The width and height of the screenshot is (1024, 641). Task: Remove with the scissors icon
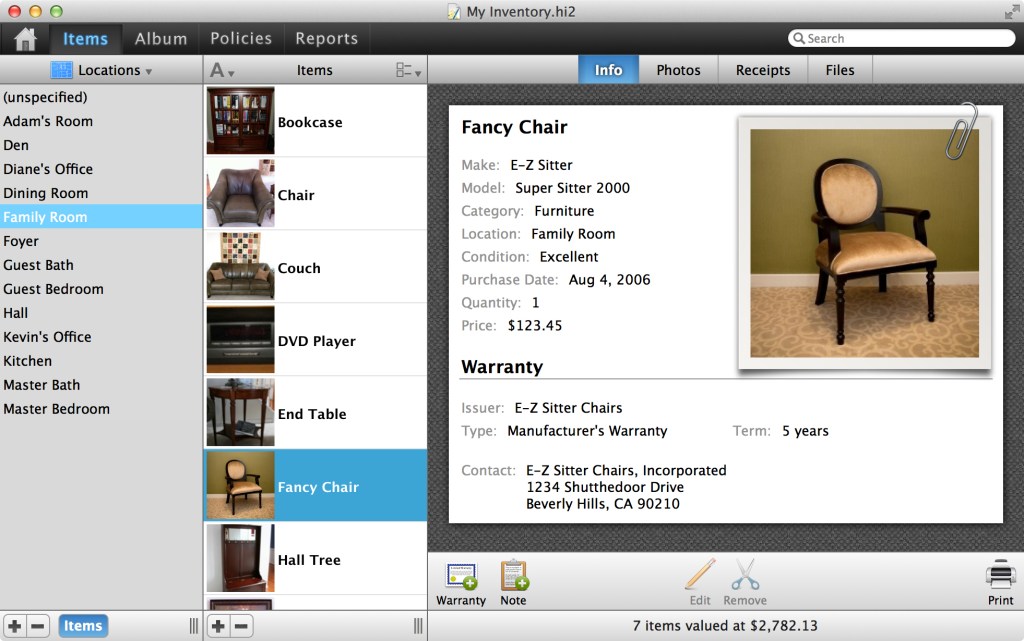pyautogui.click(x=745, y=582)
